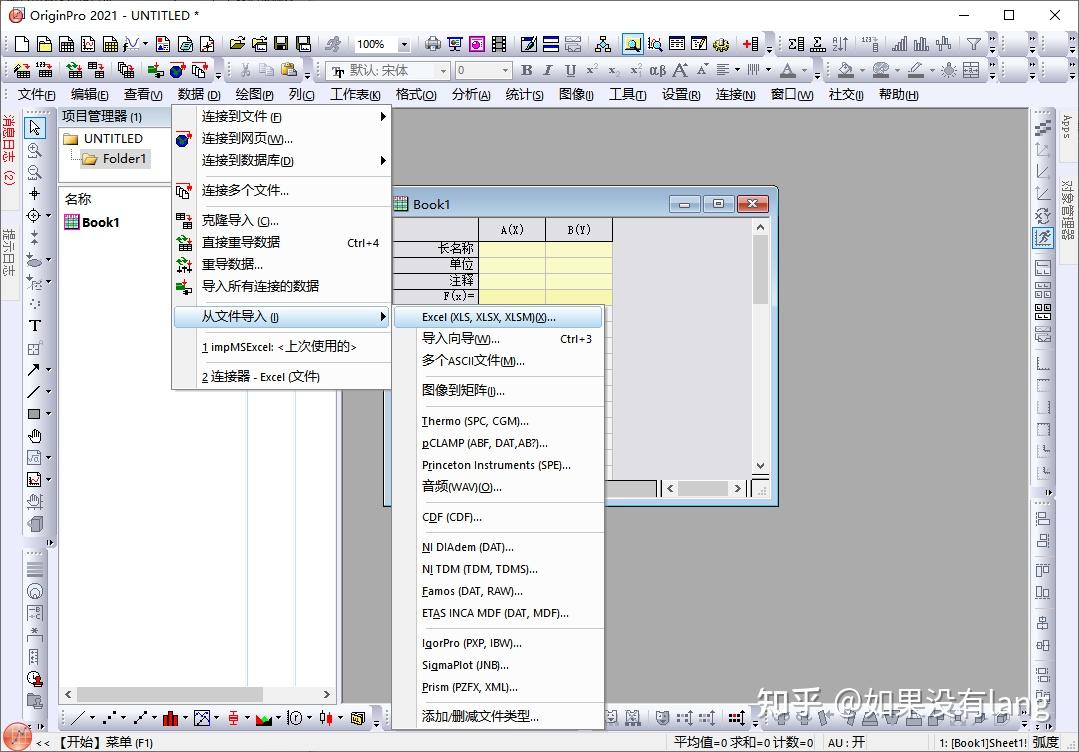The width and height of the screenshot is (1079, 752).
Task: Select the Zoom-in tool on the left toolbar
Action: (35, 147)
